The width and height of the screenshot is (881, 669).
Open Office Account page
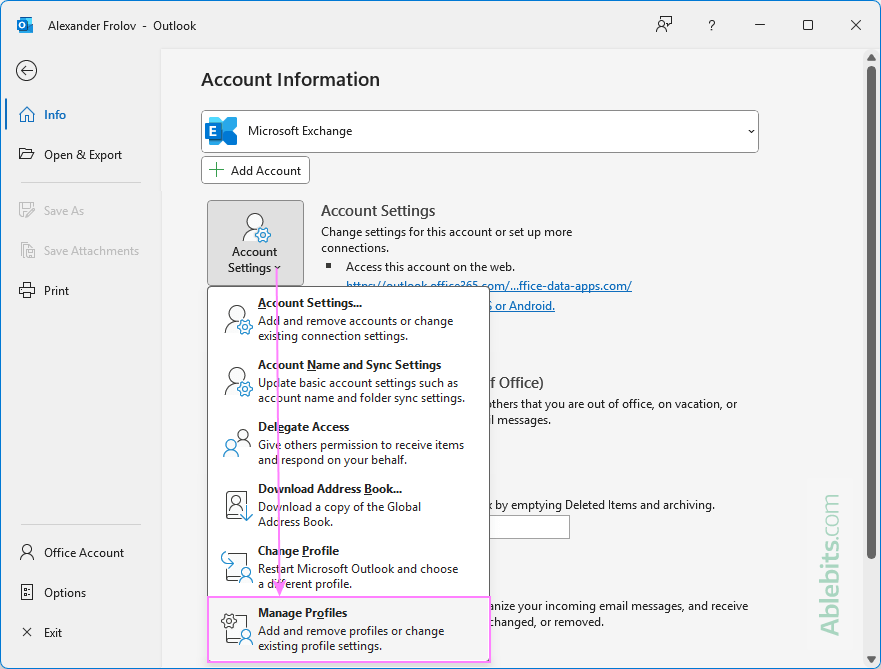[x=83, y=553]
